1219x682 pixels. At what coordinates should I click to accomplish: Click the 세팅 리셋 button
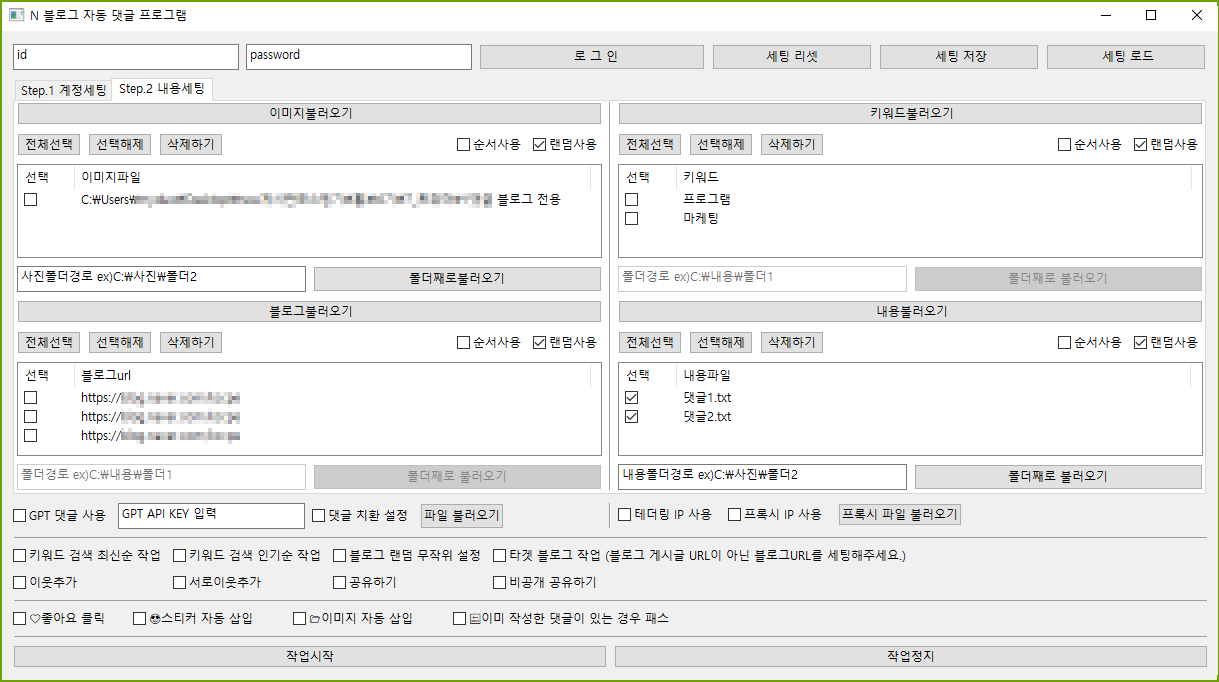[792, 57]
